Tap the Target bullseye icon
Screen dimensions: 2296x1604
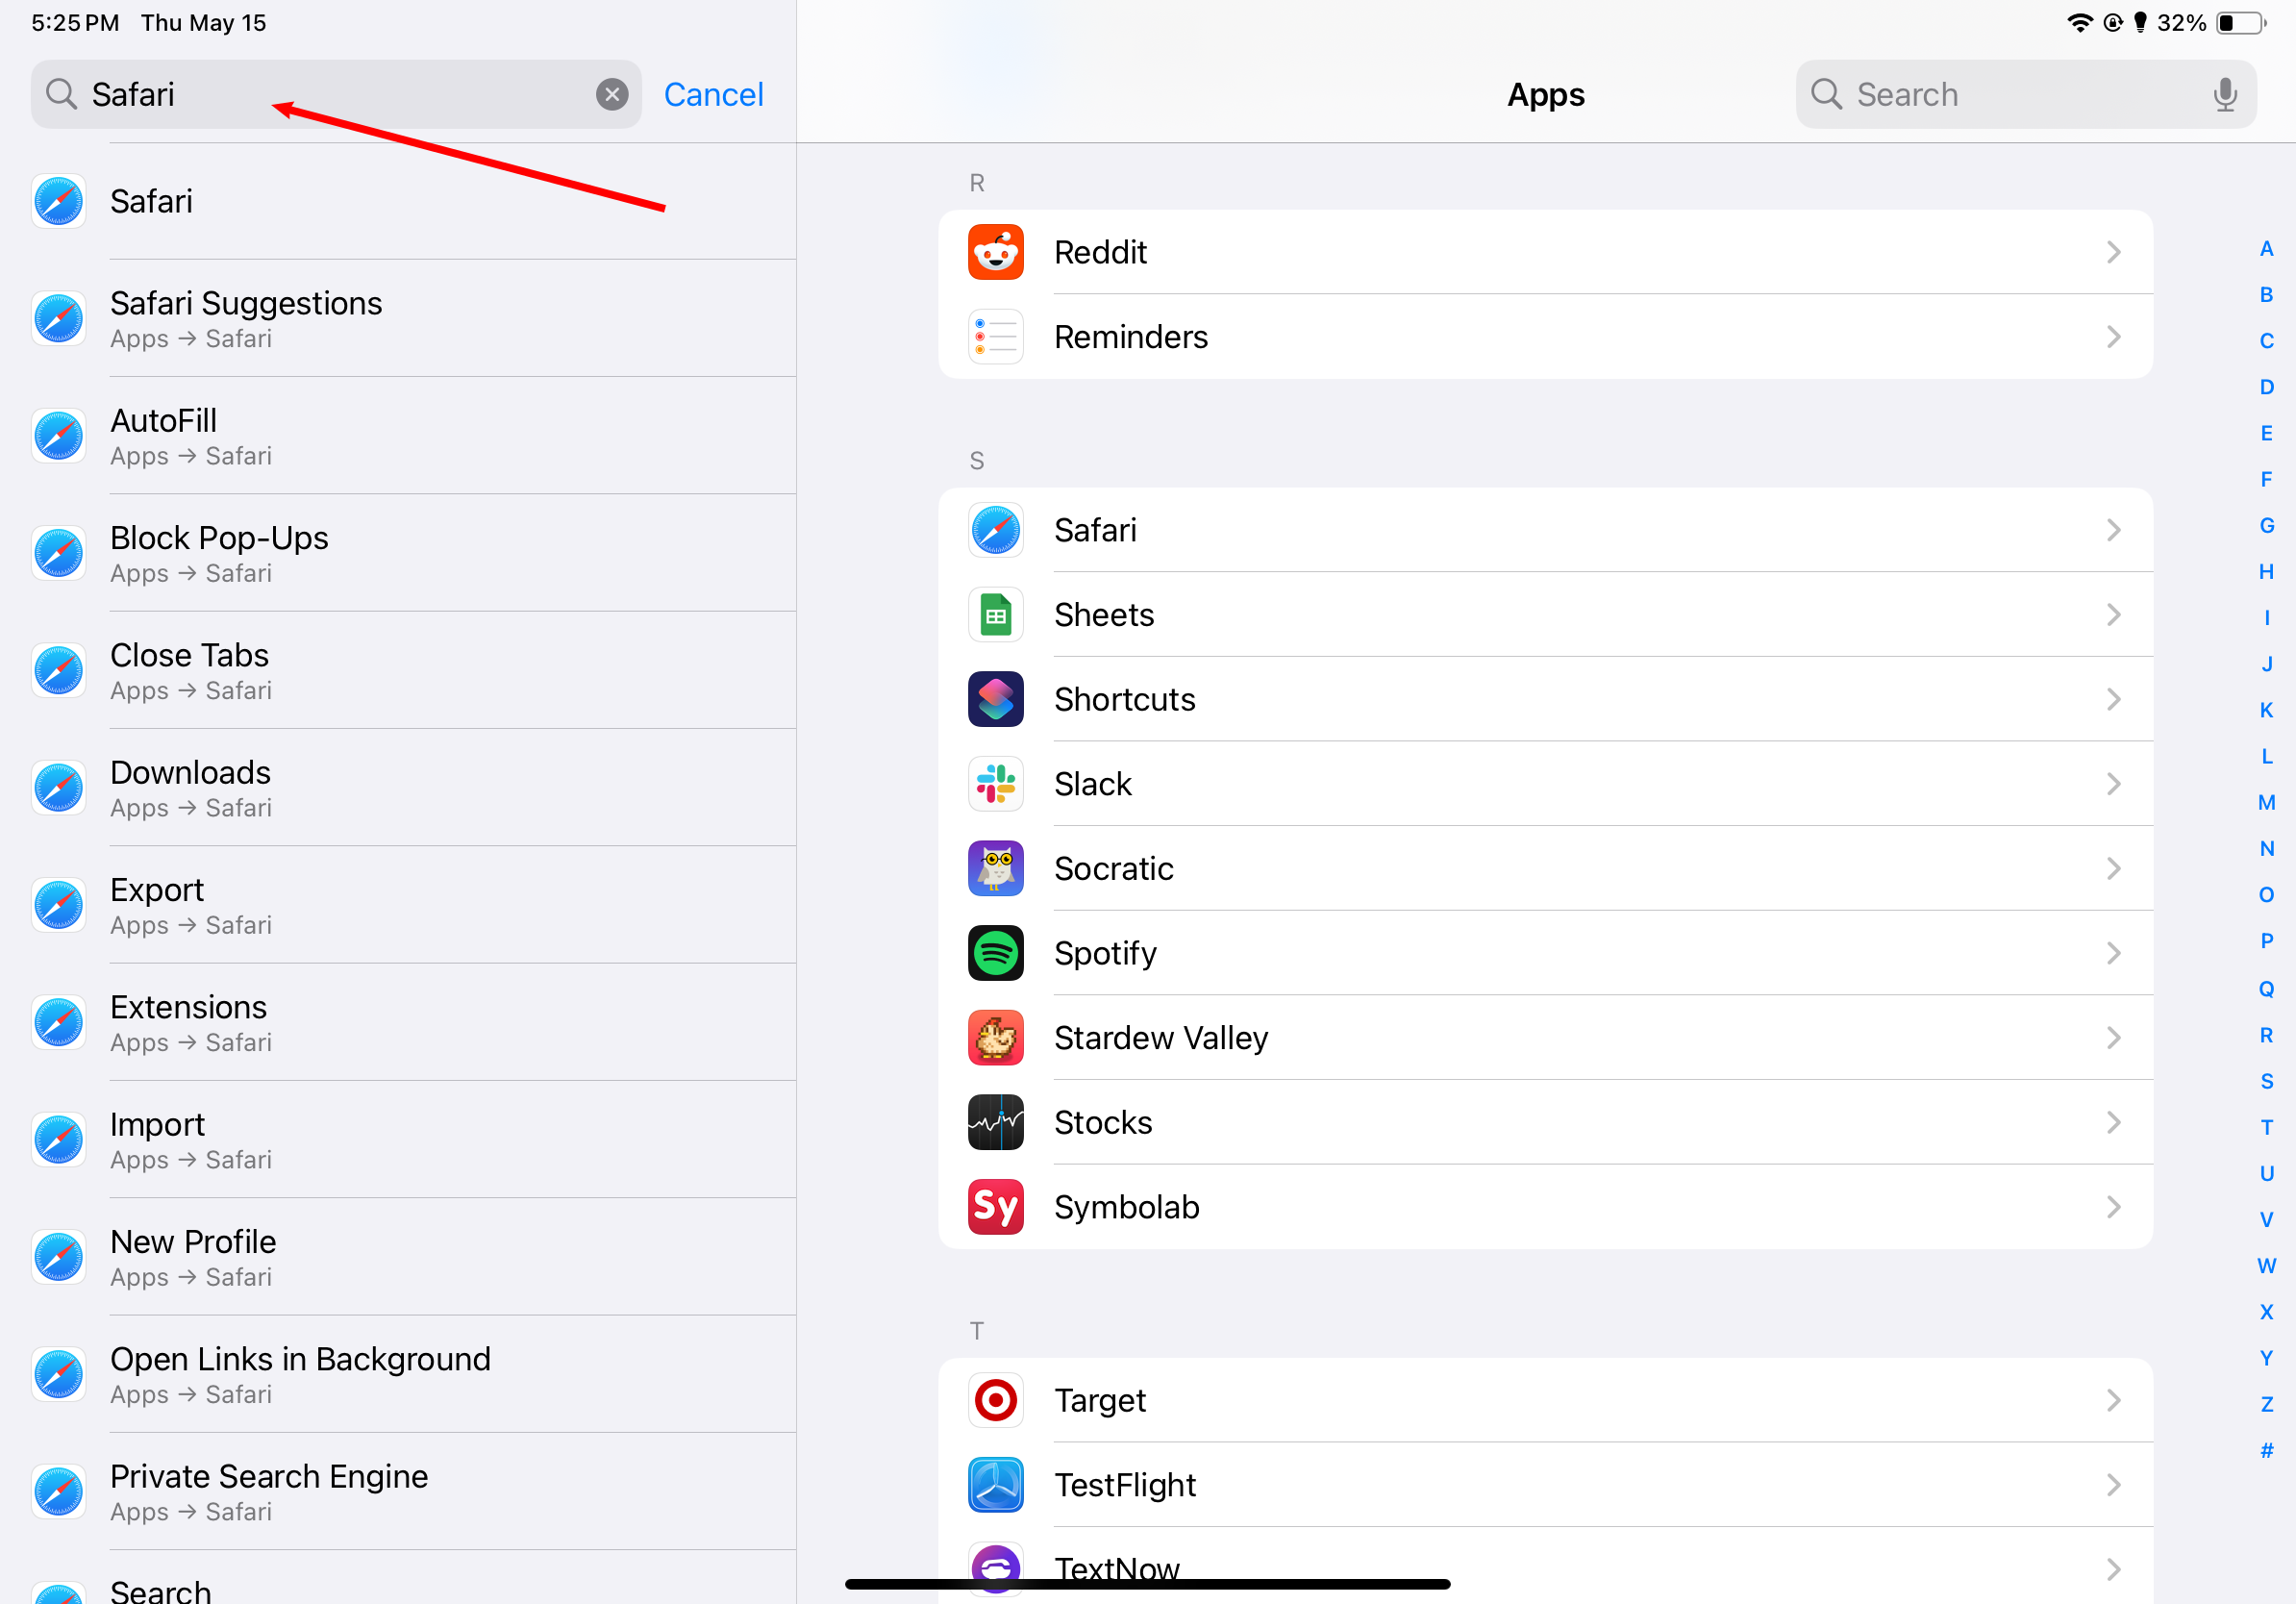point(995,1400)
